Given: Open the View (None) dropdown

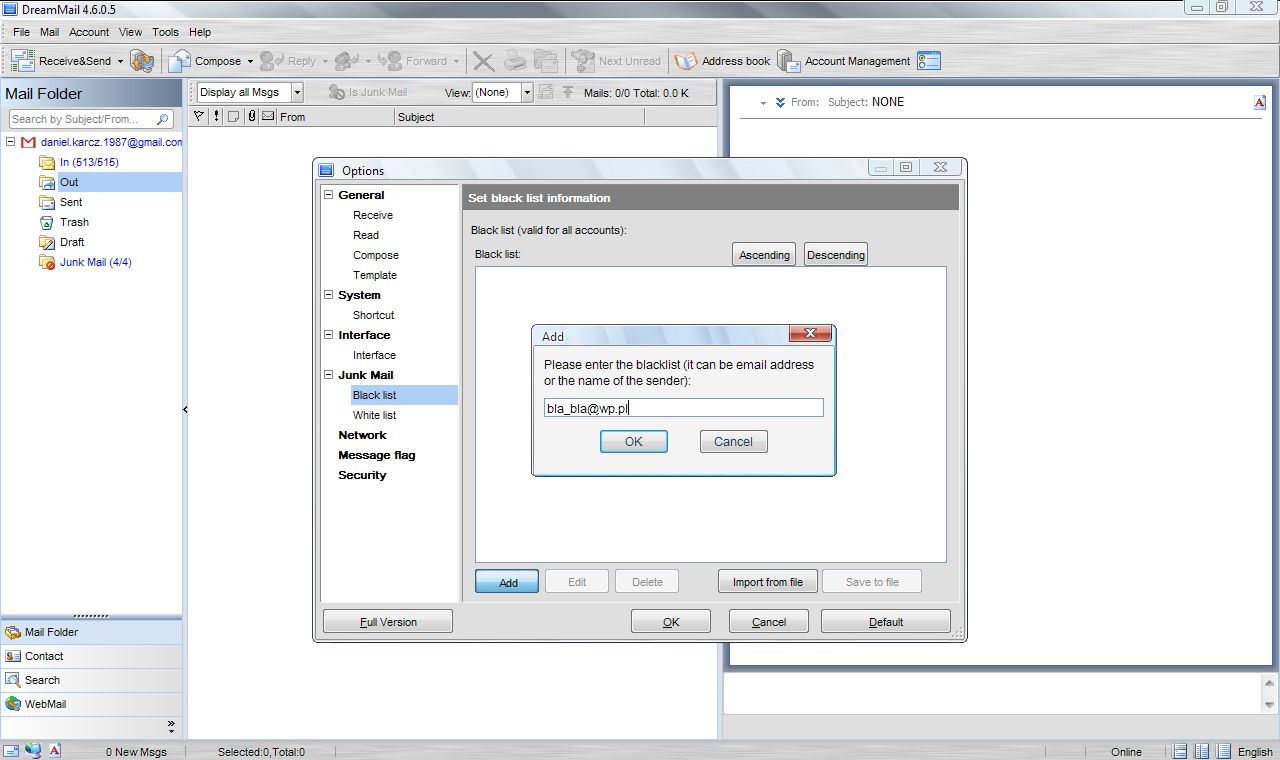Looking at the screenshot, I should coord(527,92).
